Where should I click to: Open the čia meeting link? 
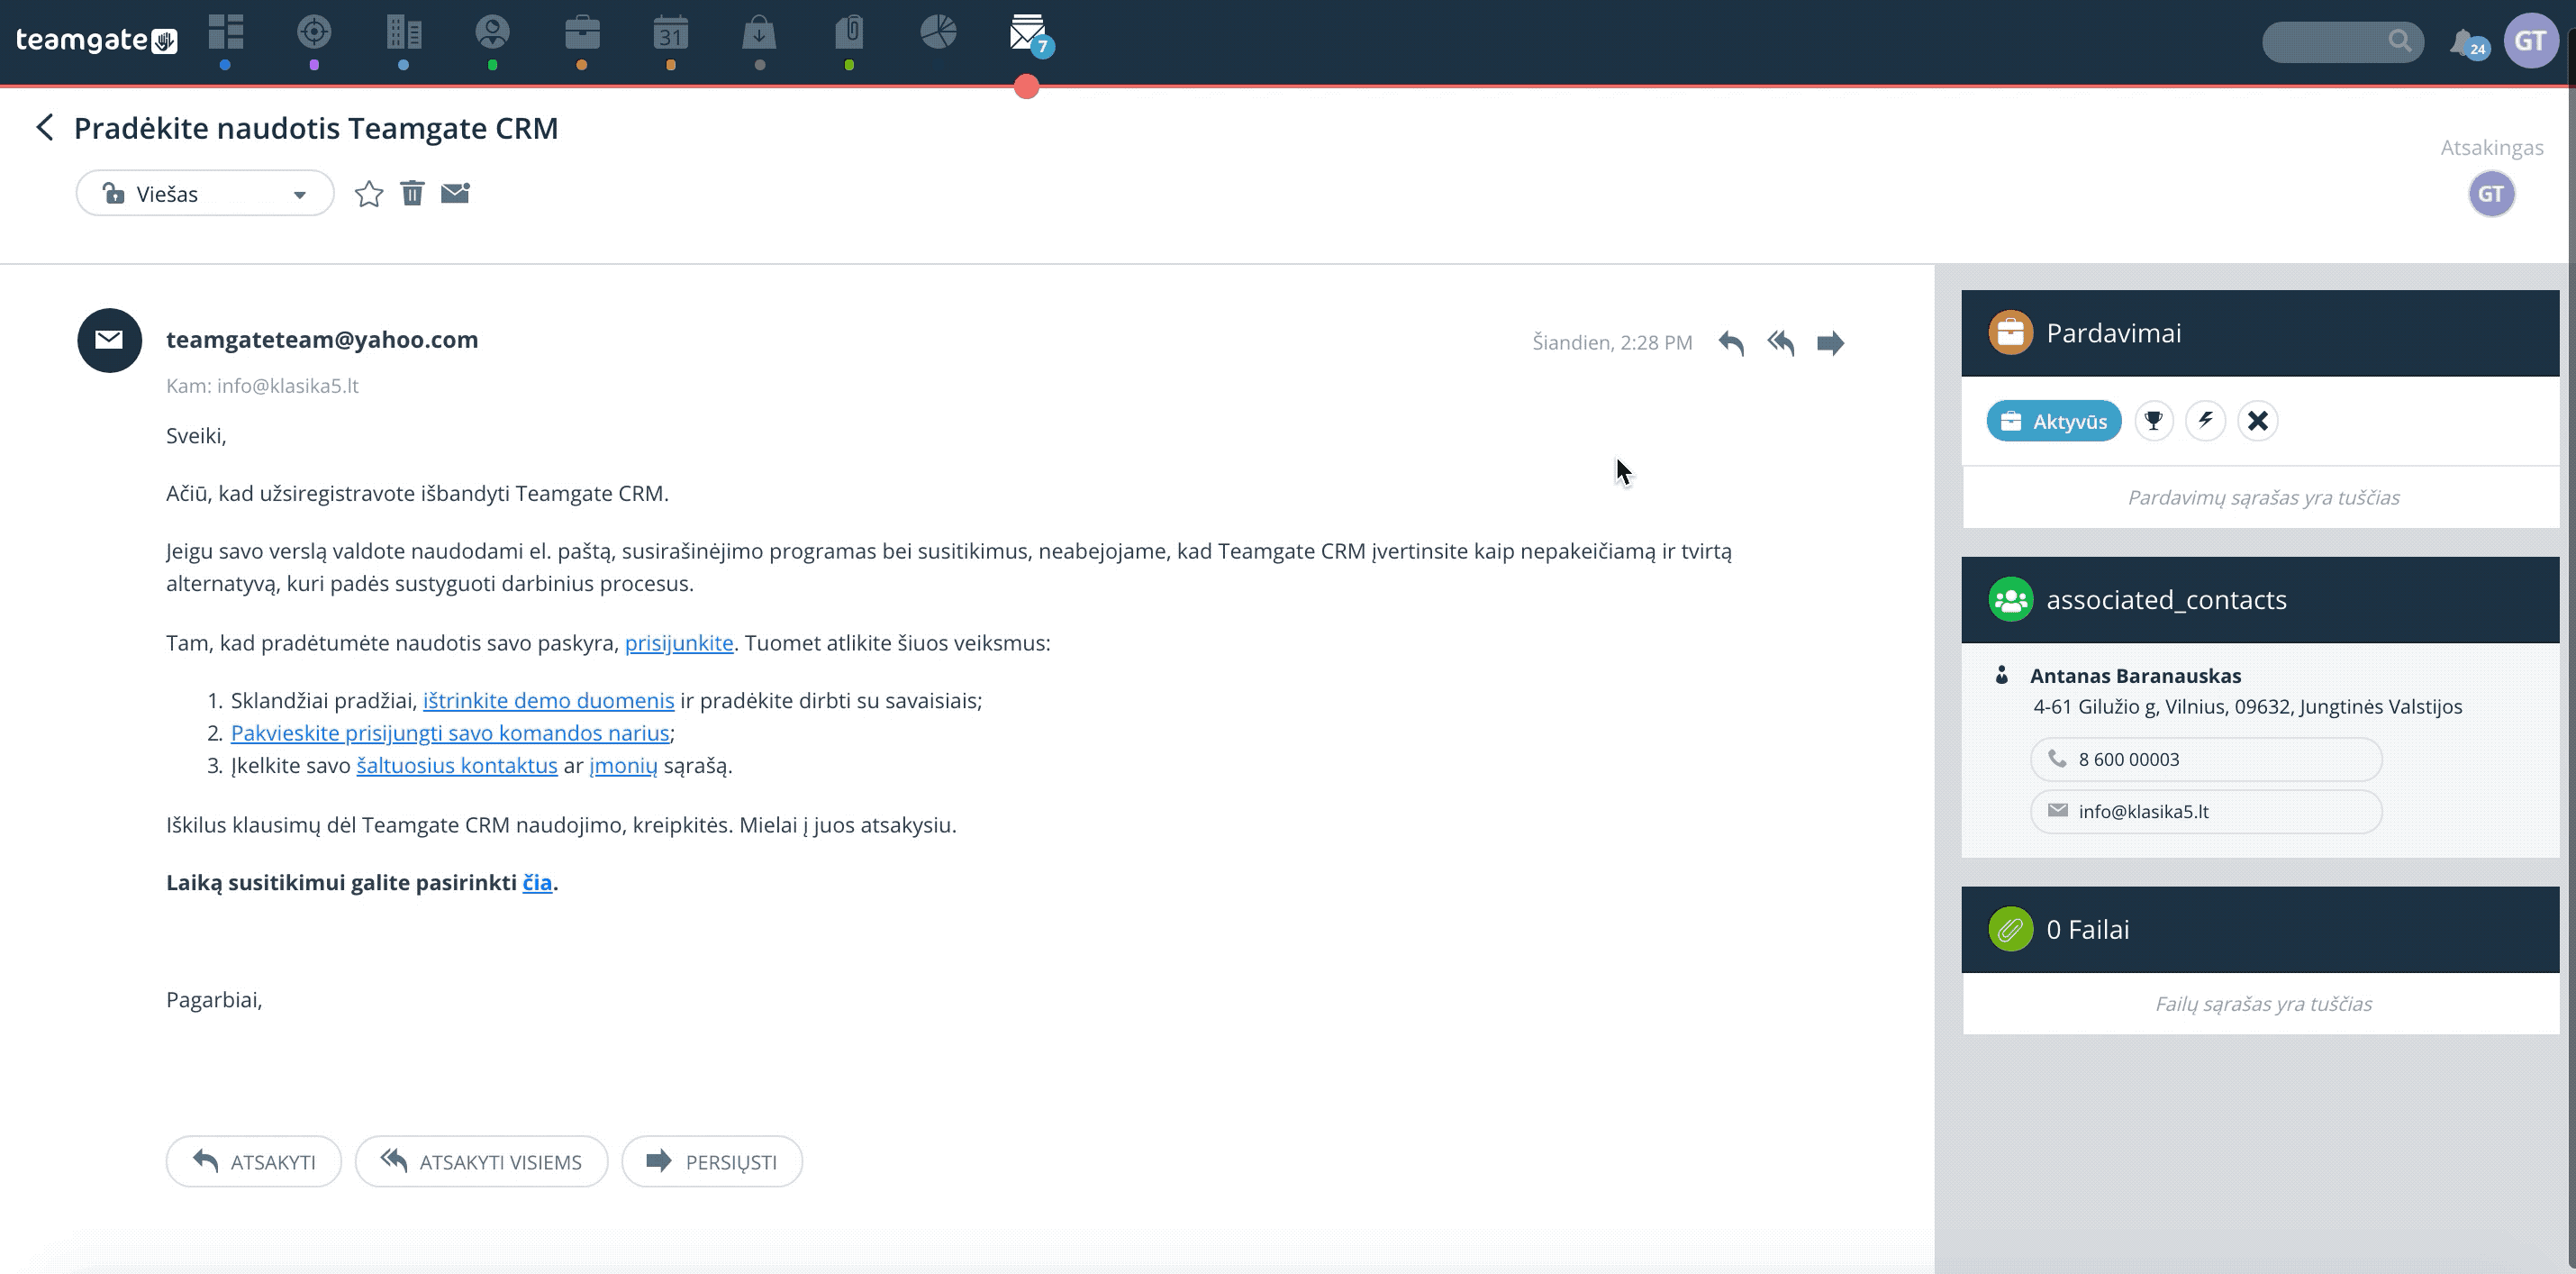[537, 883]
